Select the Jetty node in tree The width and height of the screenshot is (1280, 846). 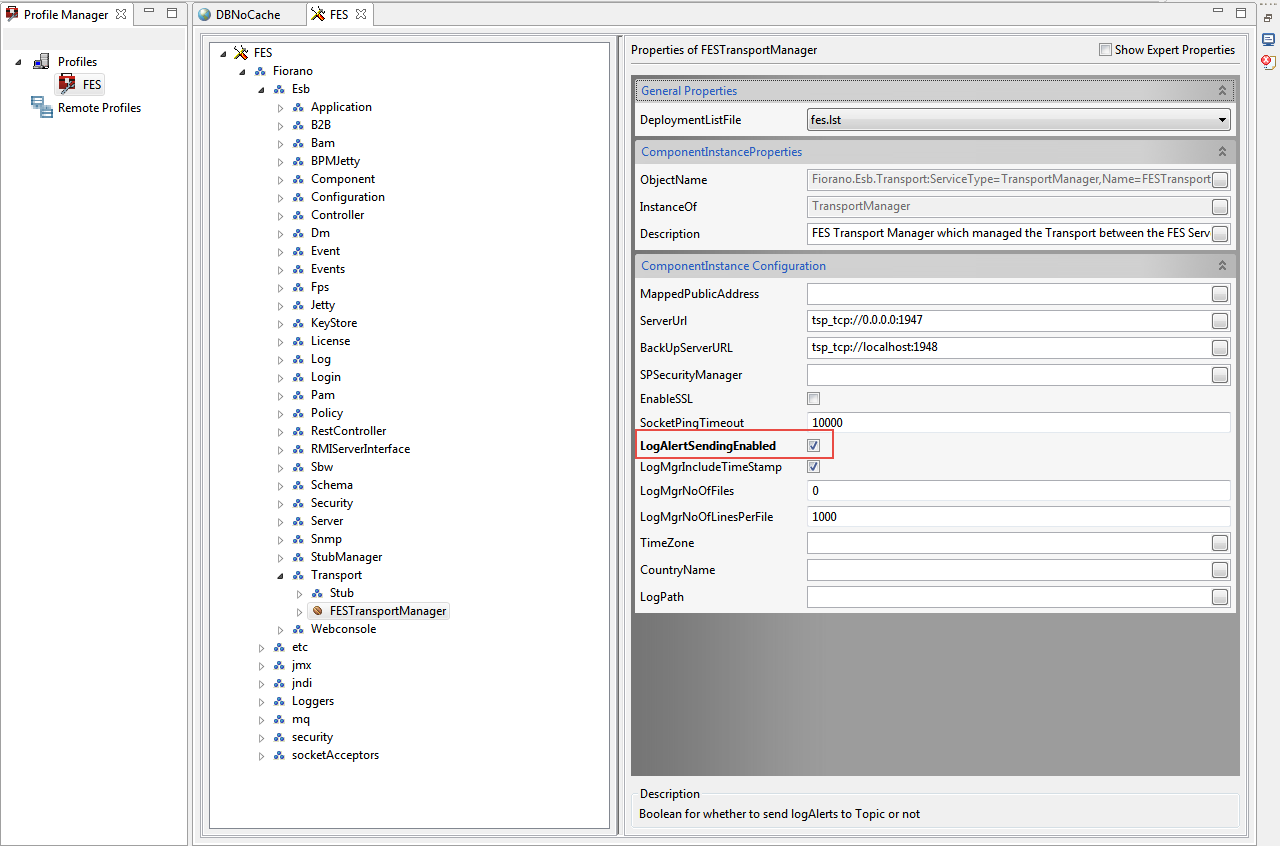[x=323, y=305]
